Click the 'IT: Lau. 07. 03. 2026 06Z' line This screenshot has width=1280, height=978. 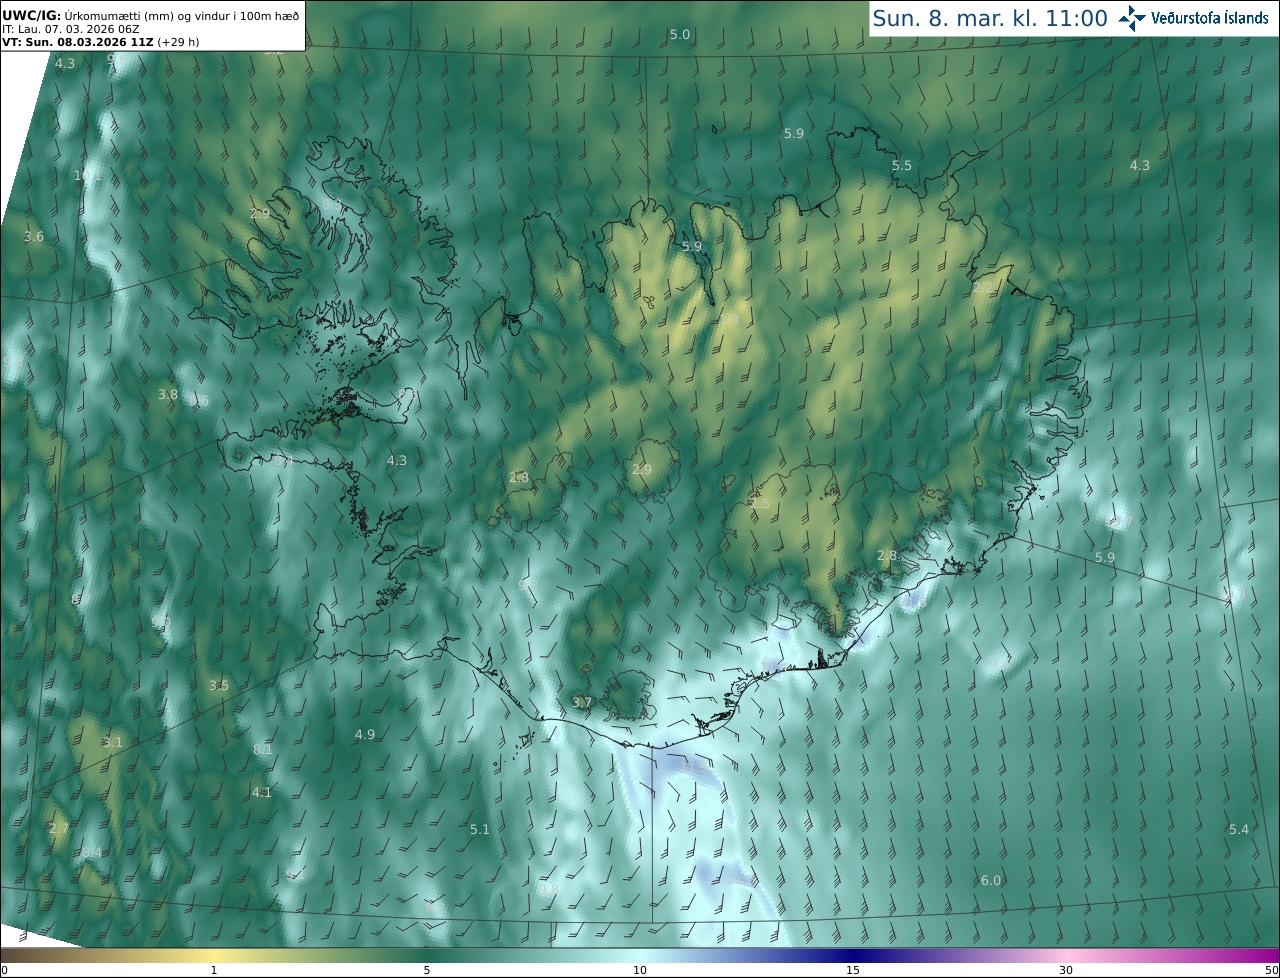71,29
